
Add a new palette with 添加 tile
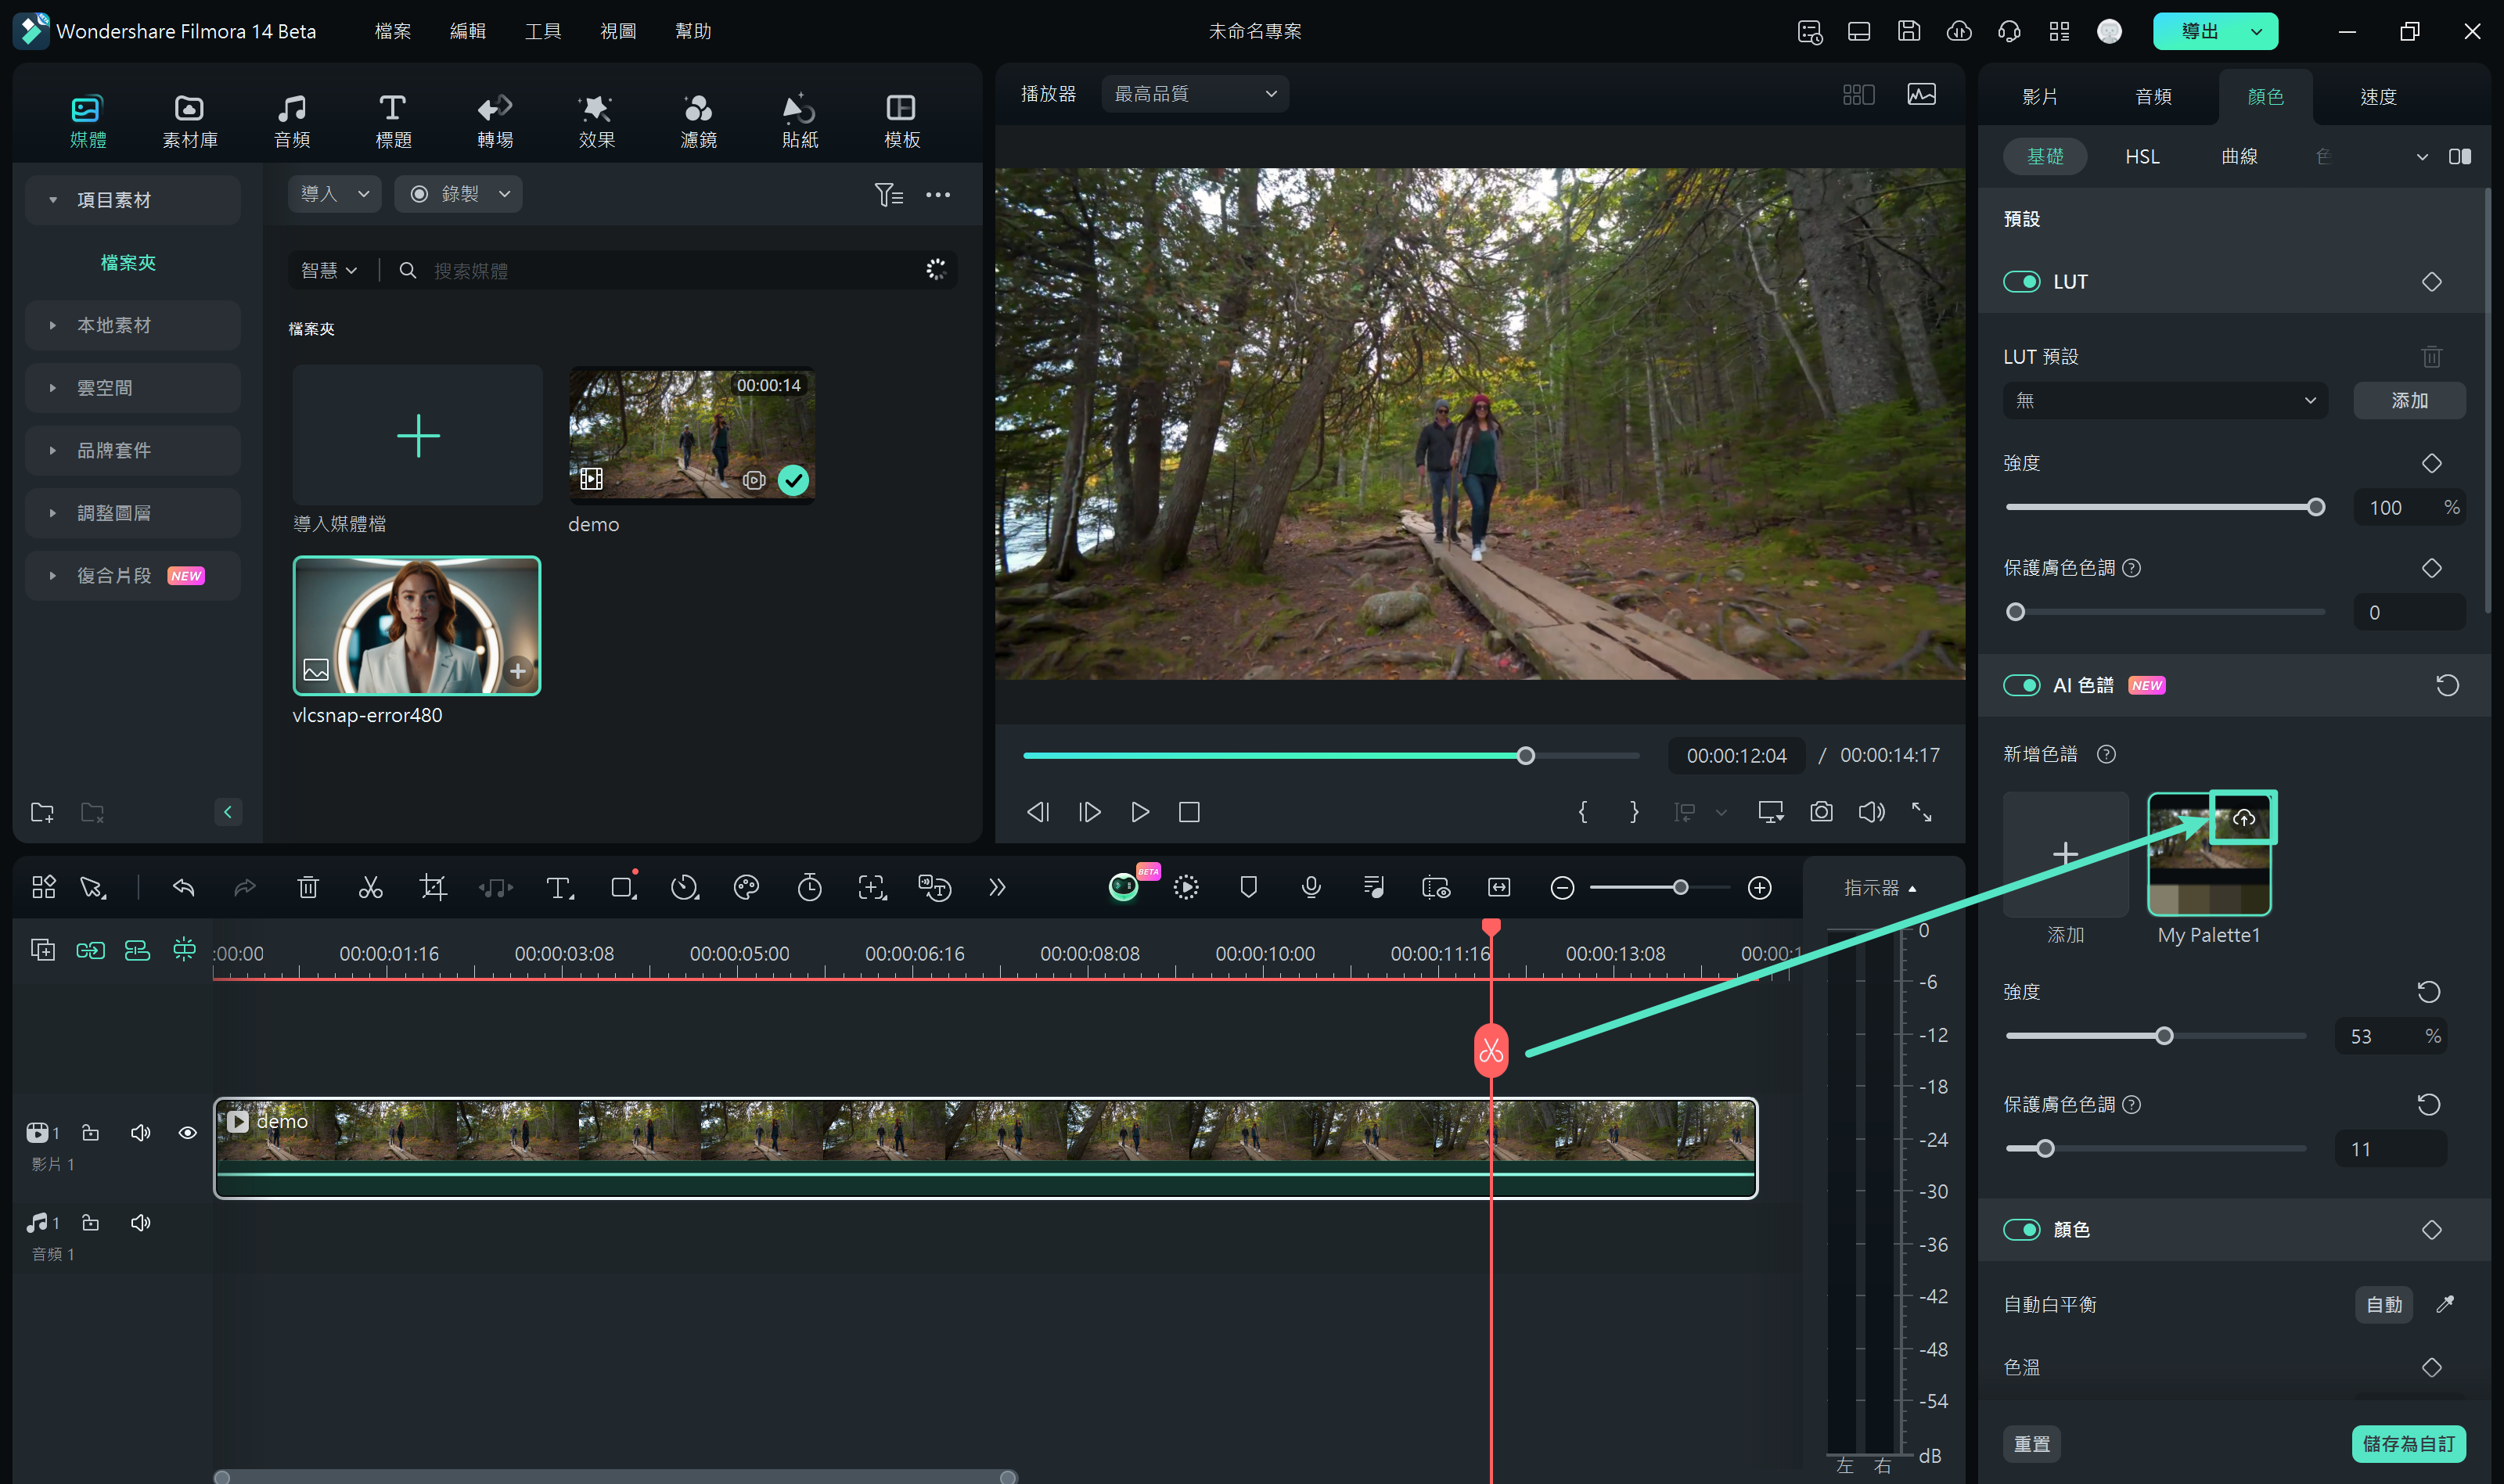click(2065, 854)
